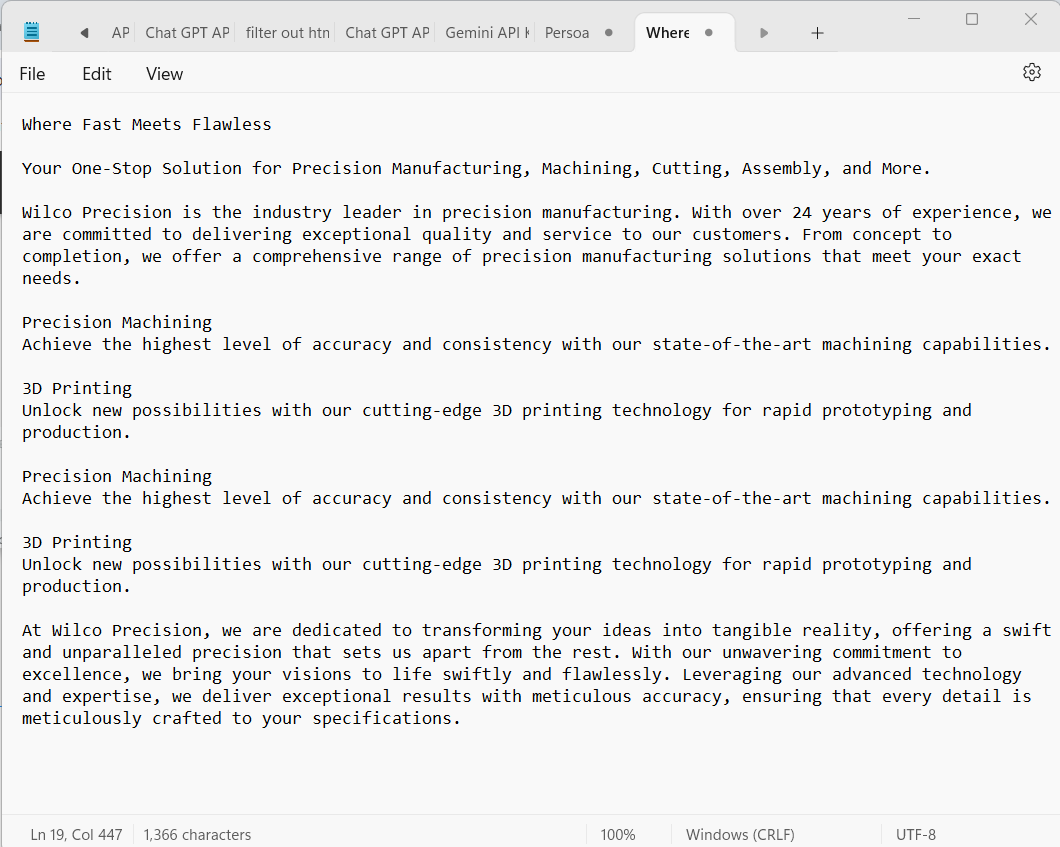Switch to Persoa tab

pyautogui.click(x=567, y=32)
